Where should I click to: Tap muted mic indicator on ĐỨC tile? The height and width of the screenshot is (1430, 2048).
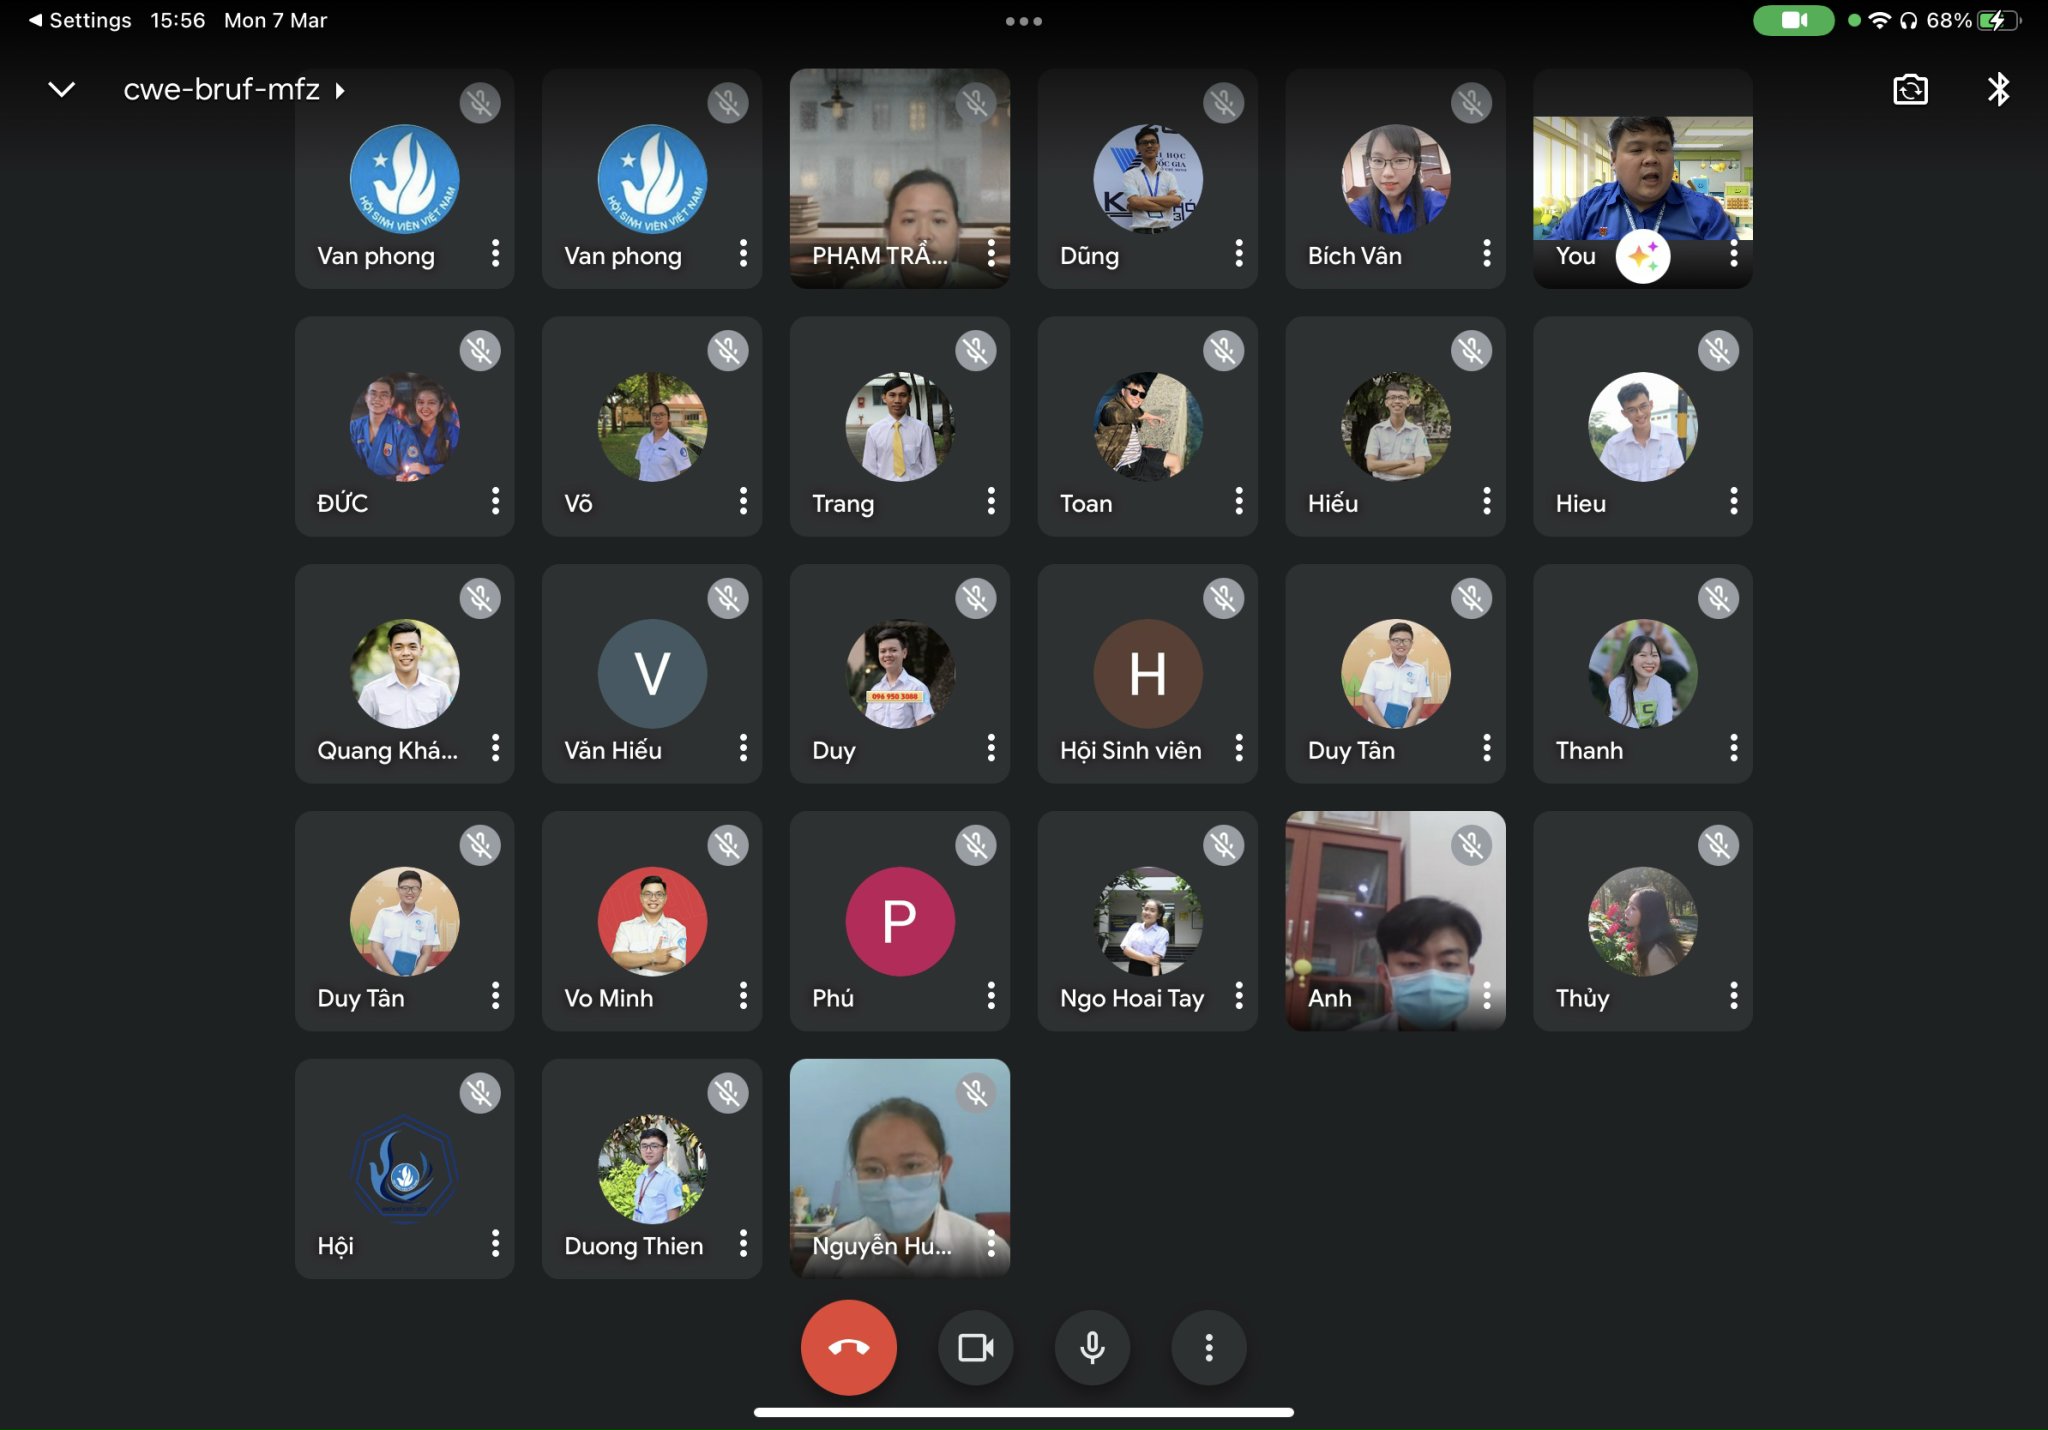pyautogui.click(x=480, y=351)
